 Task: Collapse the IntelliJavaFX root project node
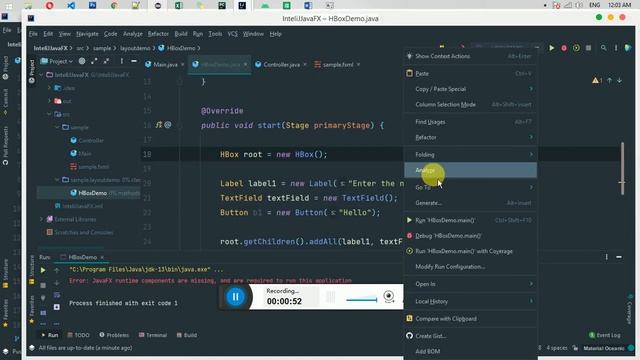pyautogui.click(x=41, y=75)
